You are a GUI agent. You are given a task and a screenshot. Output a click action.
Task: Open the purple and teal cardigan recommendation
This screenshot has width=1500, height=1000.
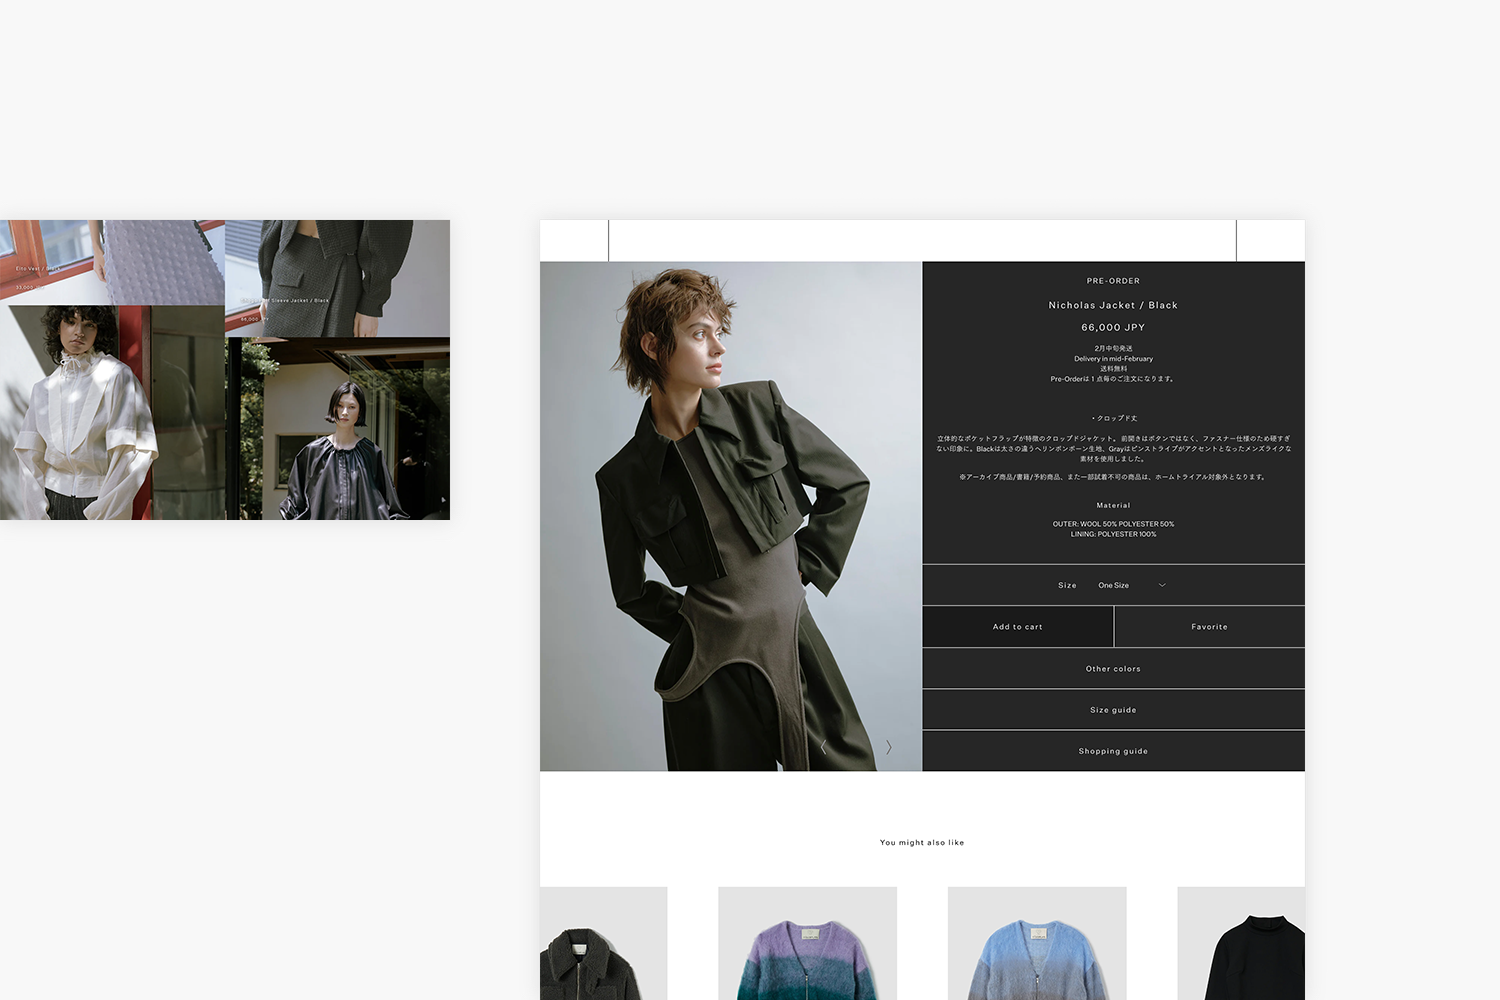[807, 943]
